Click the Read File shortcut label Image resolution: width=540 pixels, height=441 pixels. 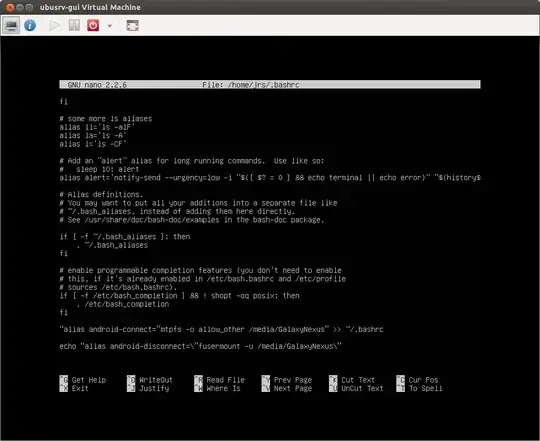(226, 380)
